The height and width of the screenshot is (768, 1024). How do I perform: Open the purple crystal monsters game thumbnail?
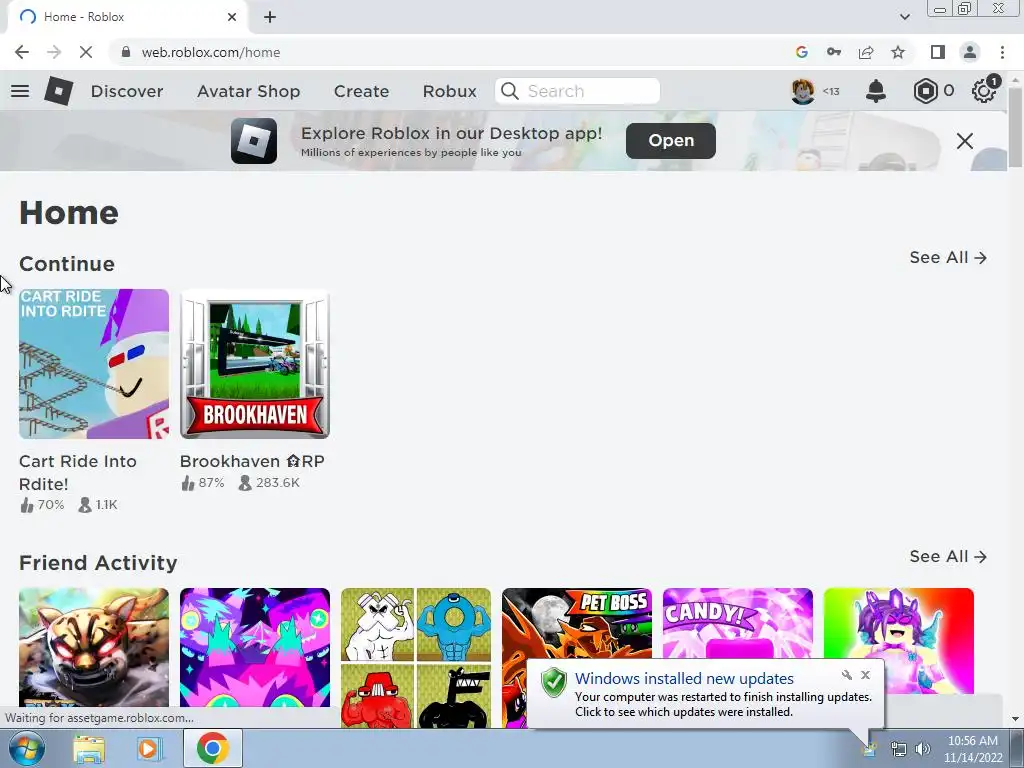(255, 648)
